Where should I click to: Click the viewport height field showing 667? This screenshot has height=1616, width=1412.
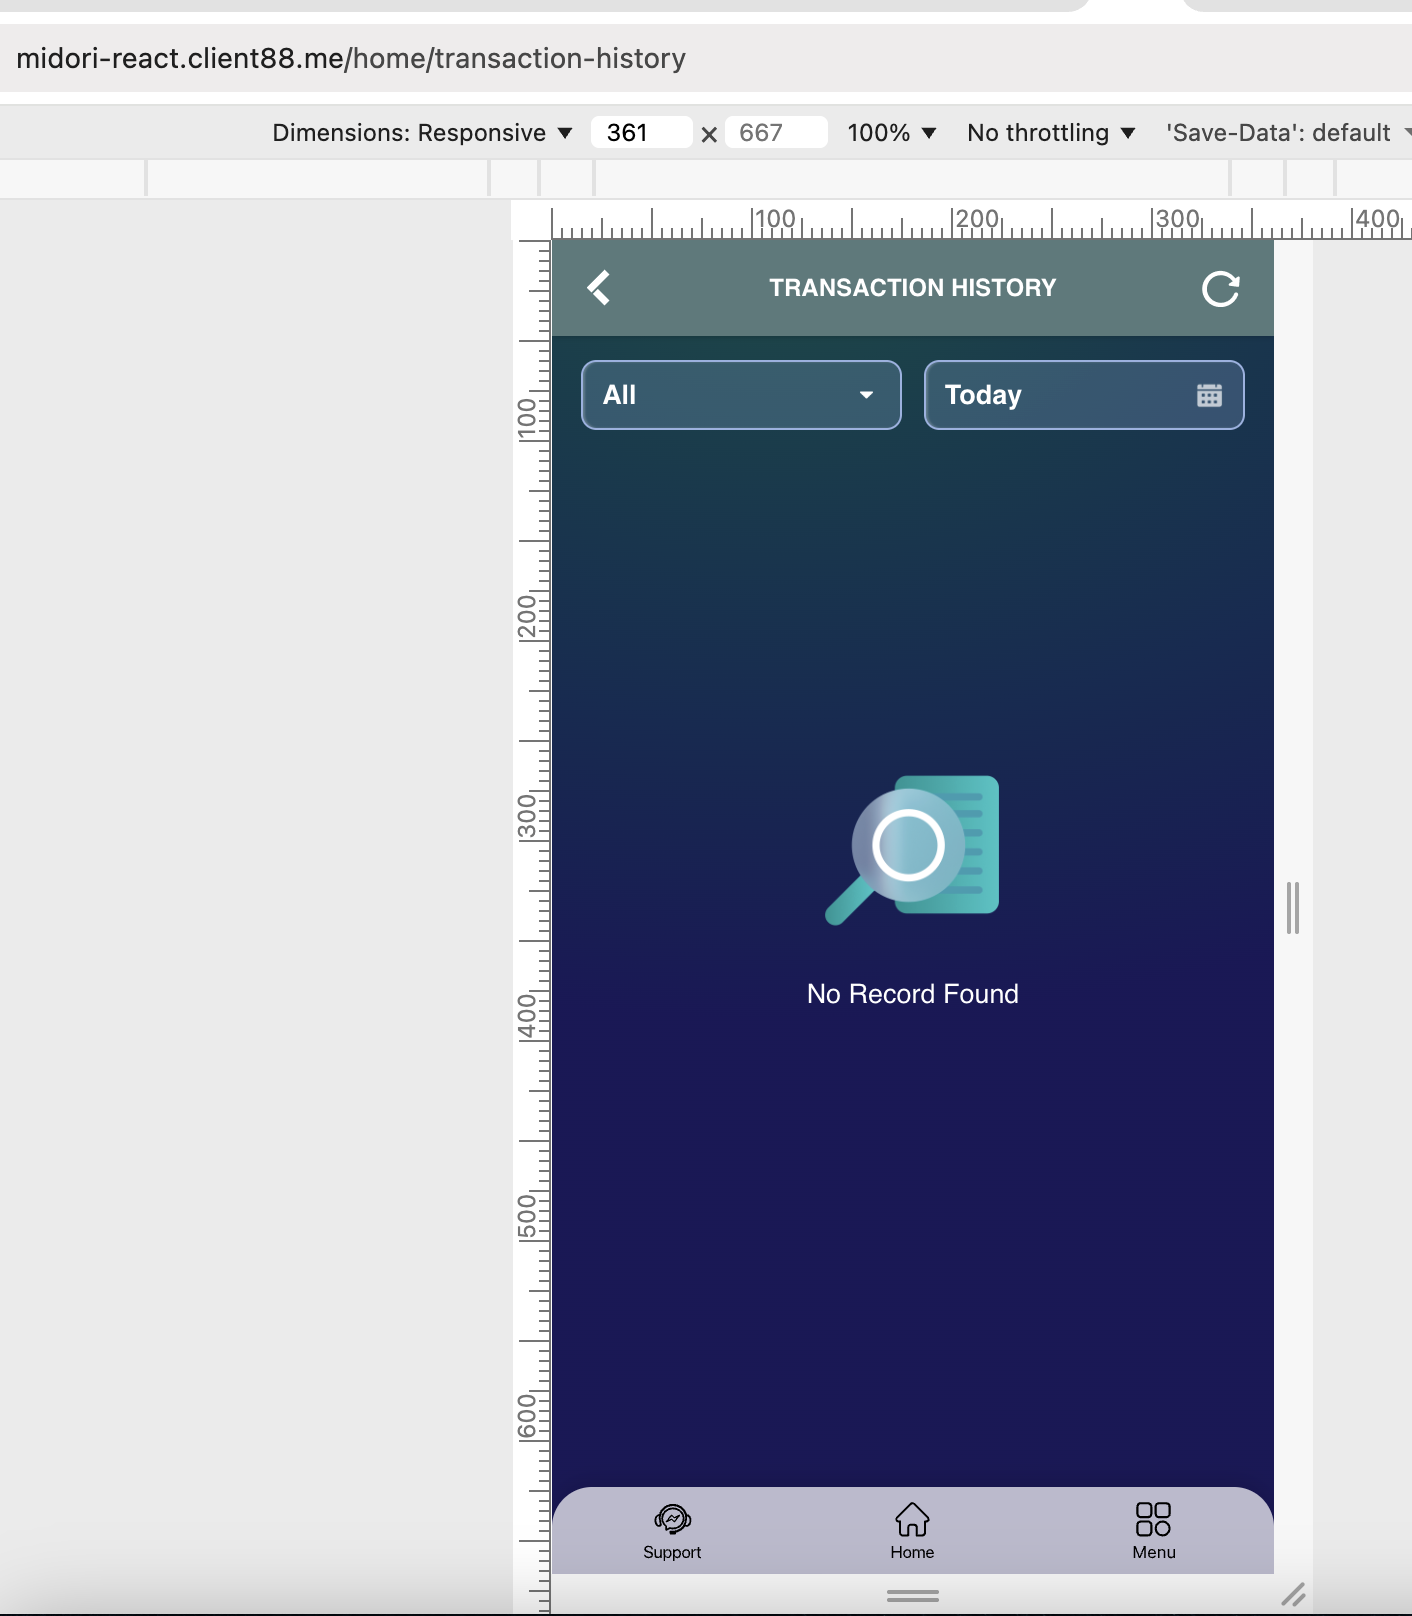pyautogui.click(x=775, y=133)
